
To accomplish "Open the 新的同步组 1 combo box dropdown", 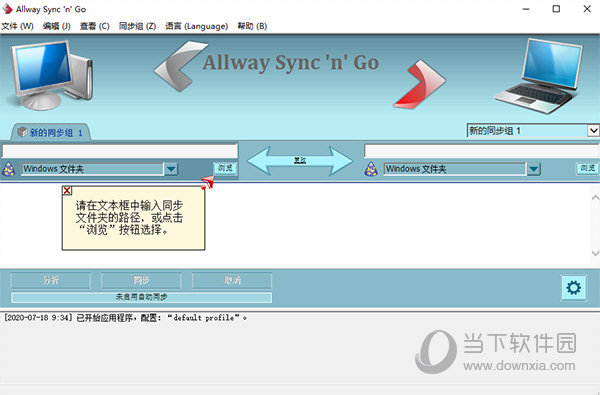I will (x=593, y=131).
